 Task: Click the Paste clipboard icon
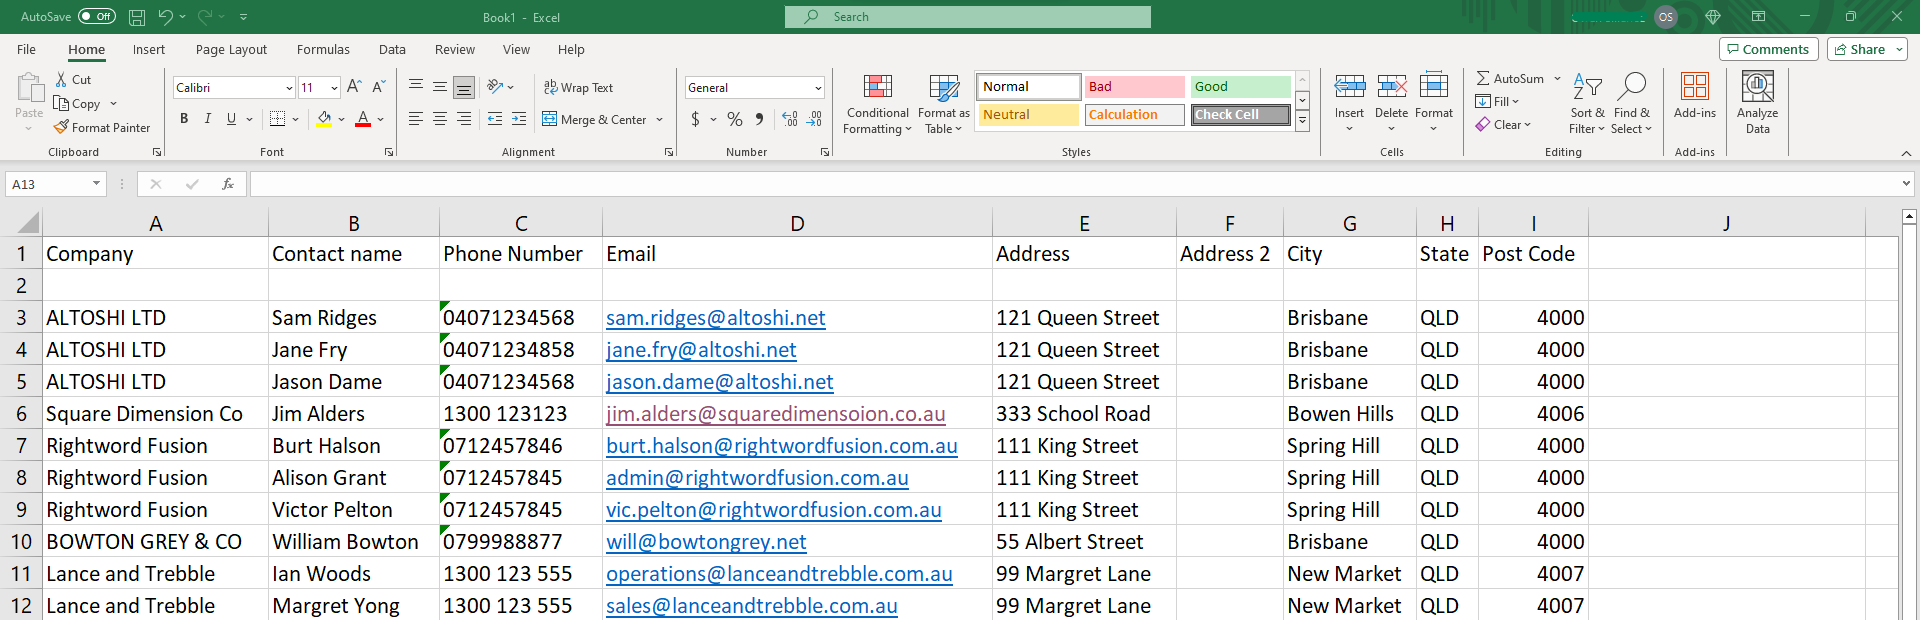(x=29, y=88)
